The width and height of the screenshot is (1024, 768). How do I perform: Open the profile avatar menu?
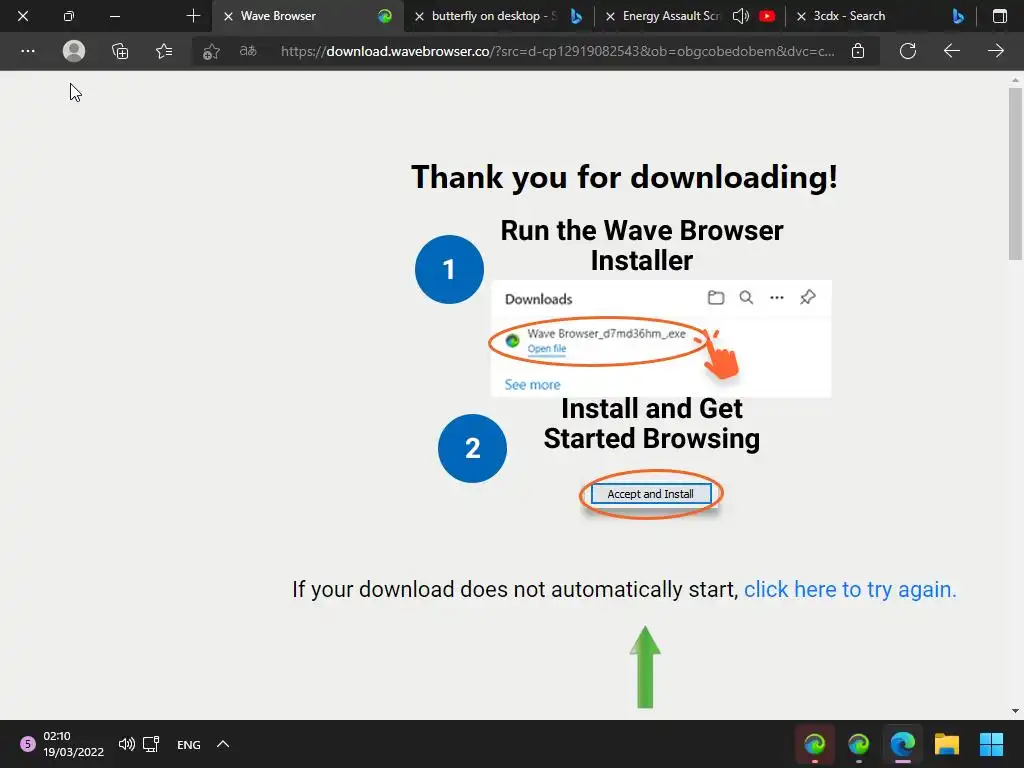[x=74, y=51]
